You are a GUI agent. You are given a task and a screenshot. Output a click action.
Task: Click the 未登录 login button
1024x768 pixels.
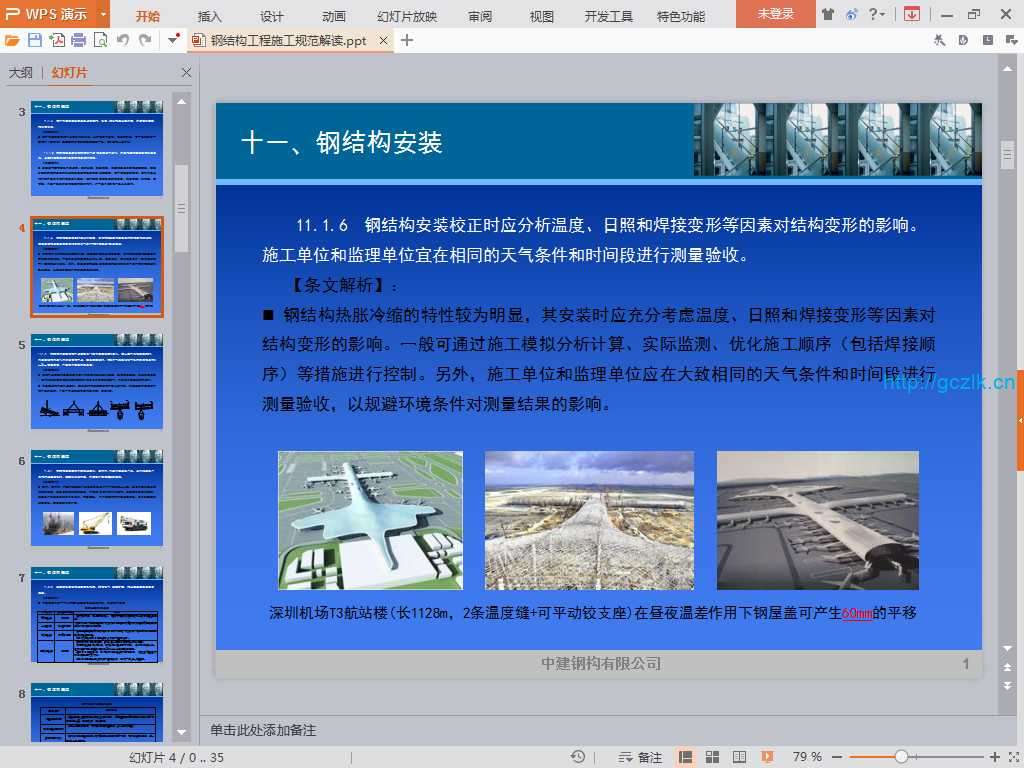point(775,14)
